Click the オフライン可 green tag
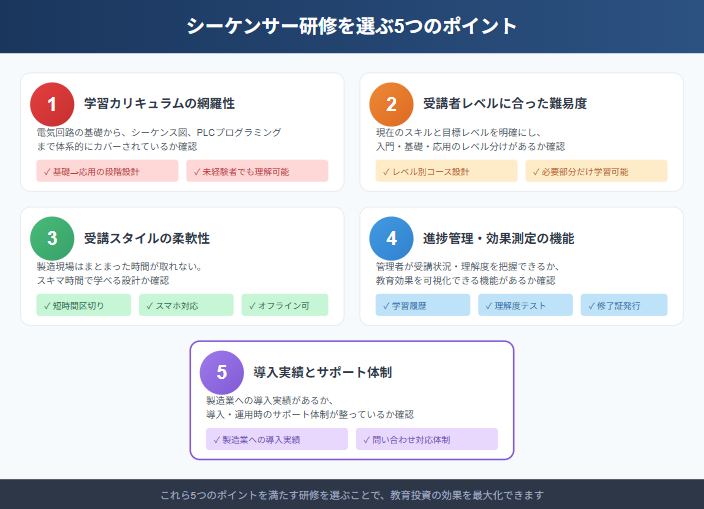This screenshot has height=509, width=704. 284,305
